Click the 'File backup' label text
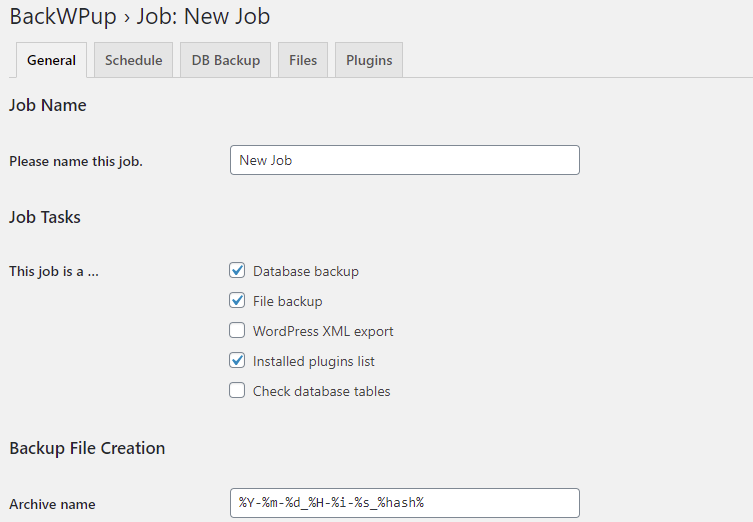This screenshot has width=753, height=522. pos(288,301)
